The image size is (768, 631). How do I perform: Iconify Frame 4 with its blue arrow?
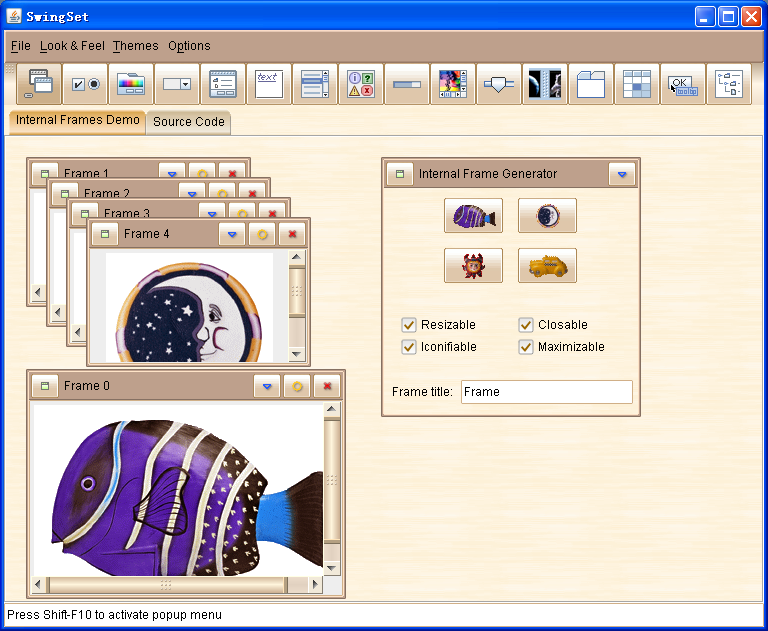click(x=232, y=234)
